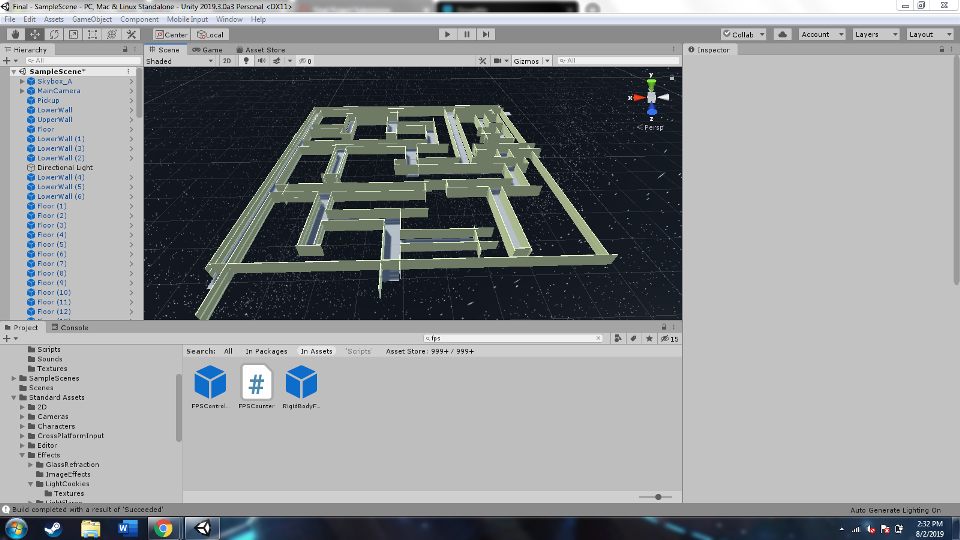The image size is (960, 540).
Task: Select the Rotate tool
Action: pyautogui.click(x=53, y=34)
